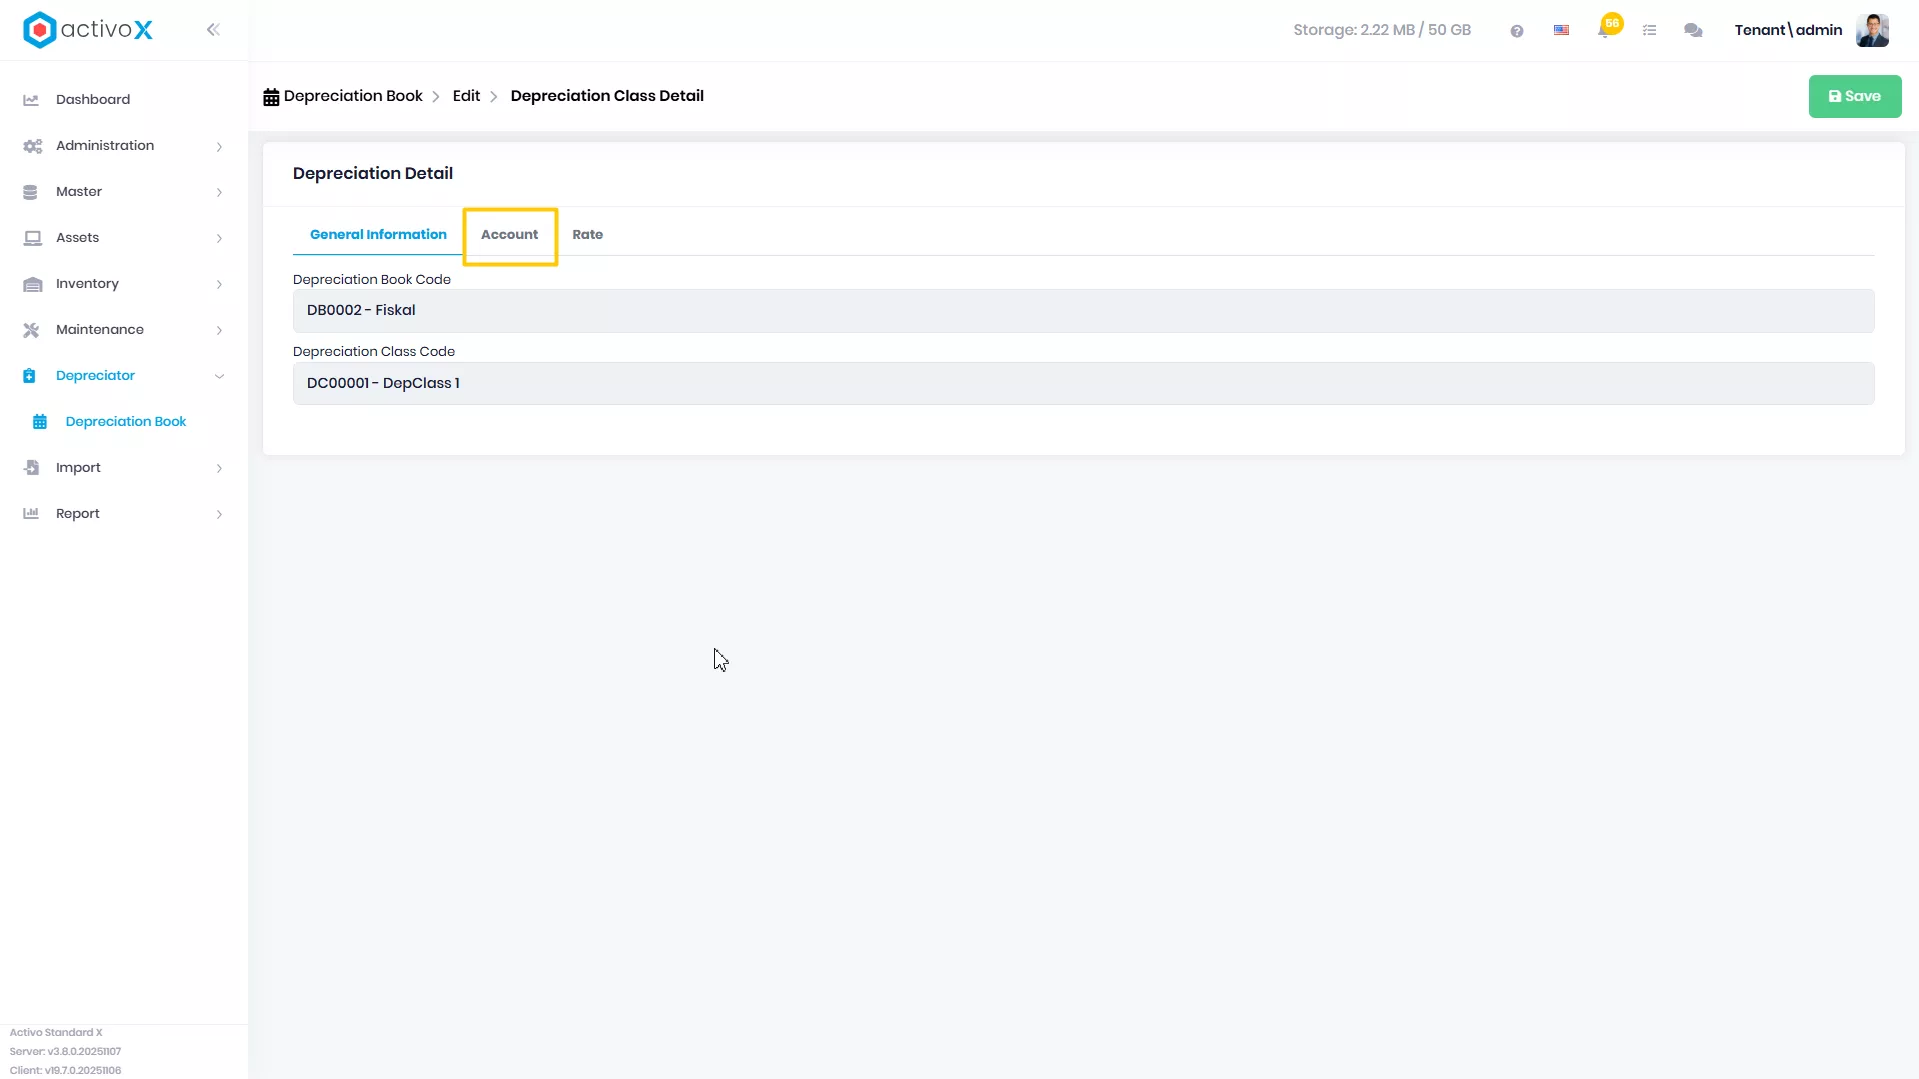This screenshot has height=1079, width=1919.
Task: Open the help question mark icon
Action: tap(1517, 31)
